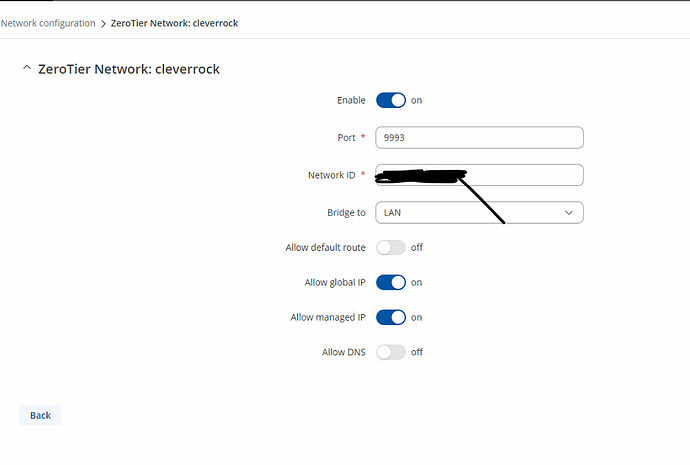The image size is (690, 465).
Task: Disable the Allow global IP switch
Action: click(x=391, y=282)
